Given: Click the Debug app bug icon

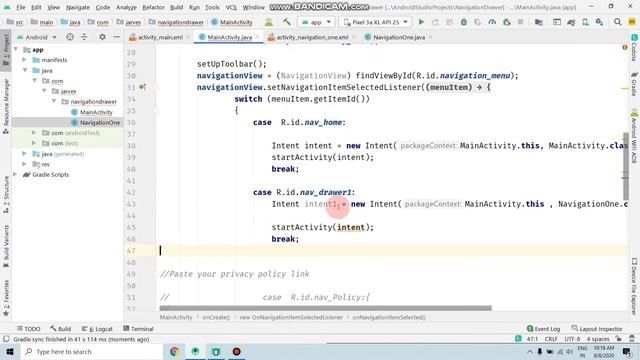Looking at the screenshot, I should click(x=464, y=22).
